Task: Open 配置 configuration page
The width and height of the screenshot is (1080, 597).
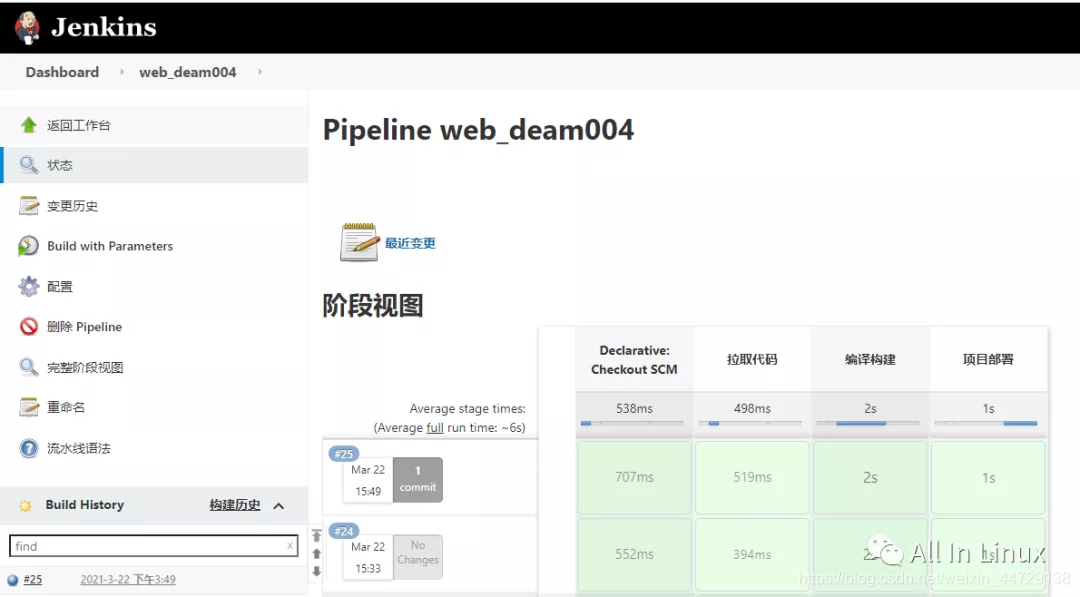Action: [x=60, y=286]
